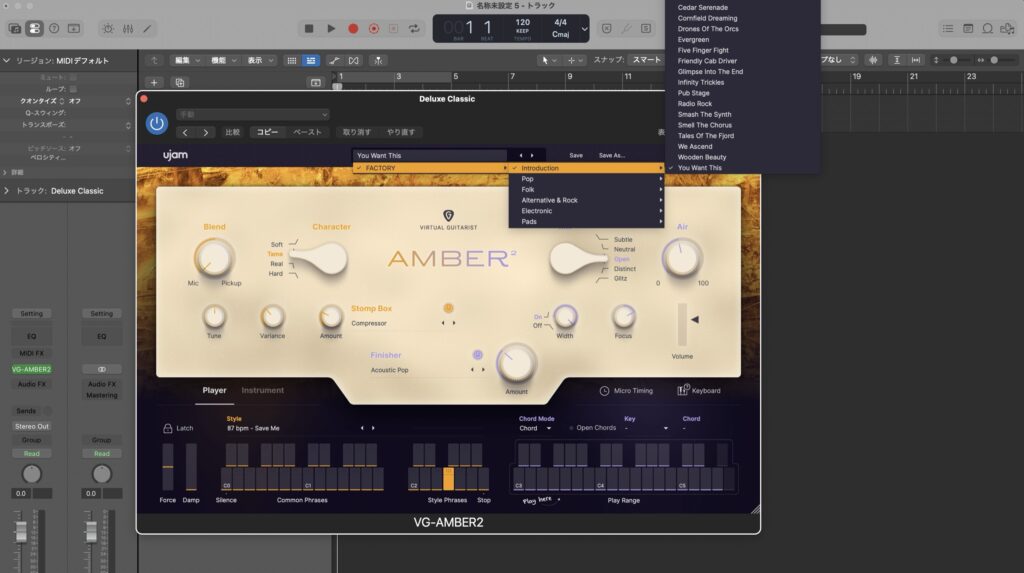
Task: Open the List Editors icon at top right
Action: 948,29
